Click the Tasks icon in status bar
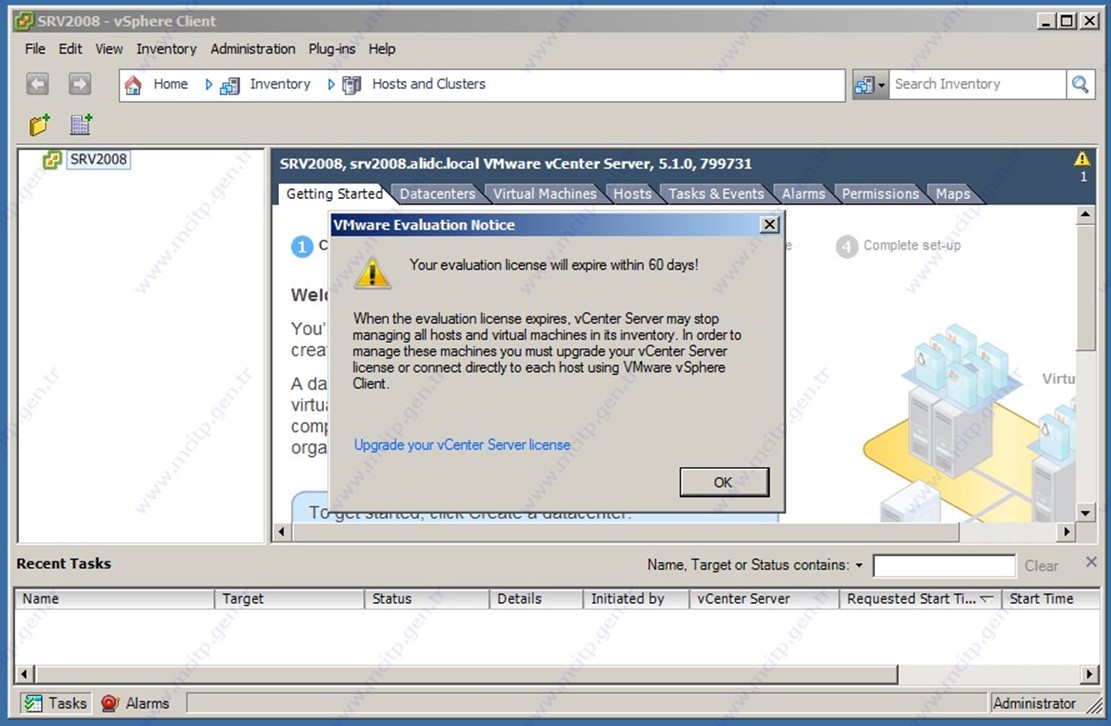1111x726 pixels. 33,703
